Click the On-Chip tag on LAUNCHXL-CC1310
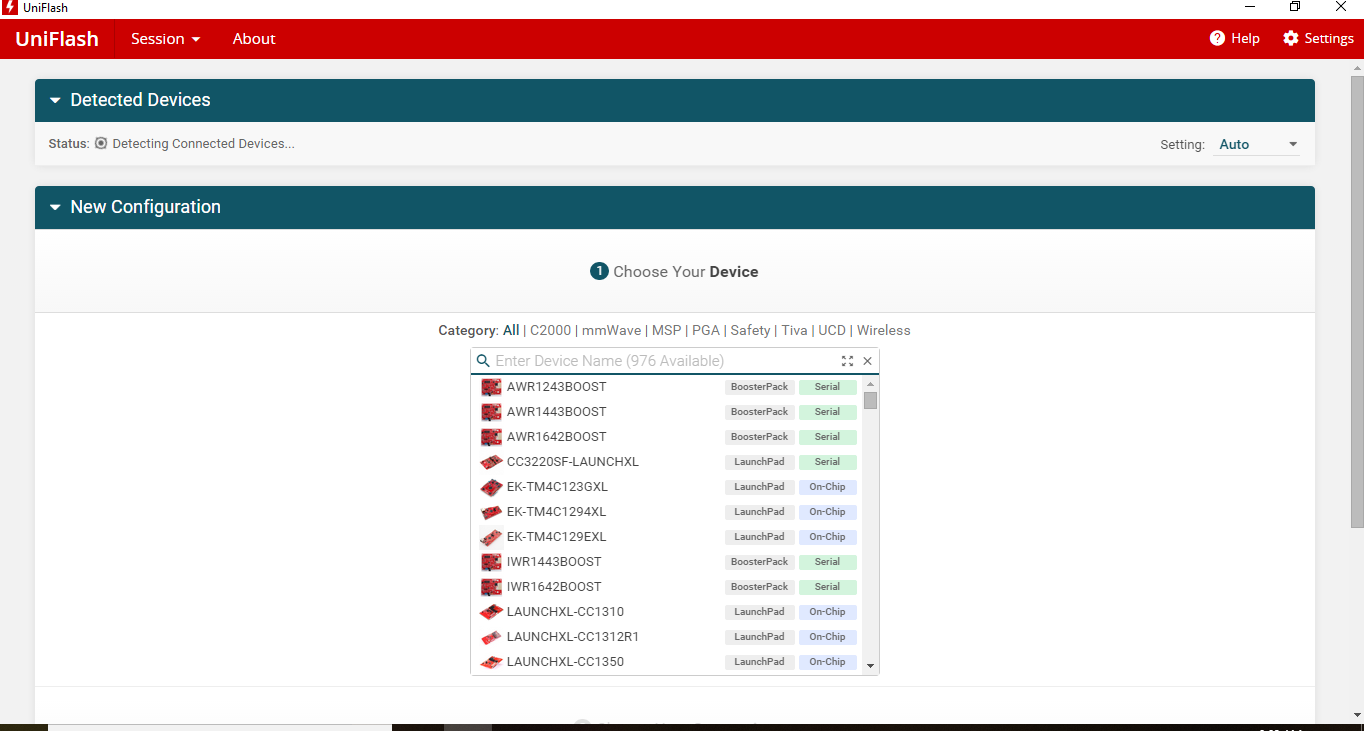 click(x=827, y=612)
